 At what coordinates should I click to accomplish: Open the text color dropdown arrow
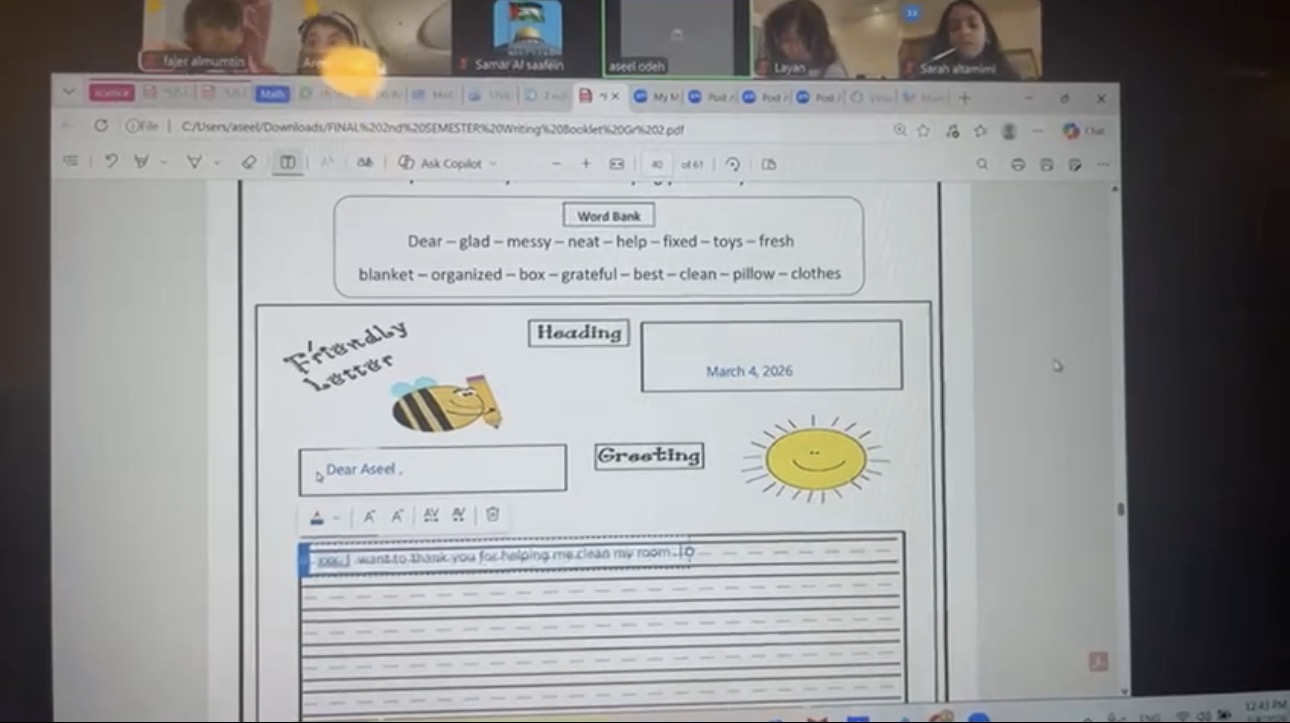pyautogui.click(x=336, y=518)
